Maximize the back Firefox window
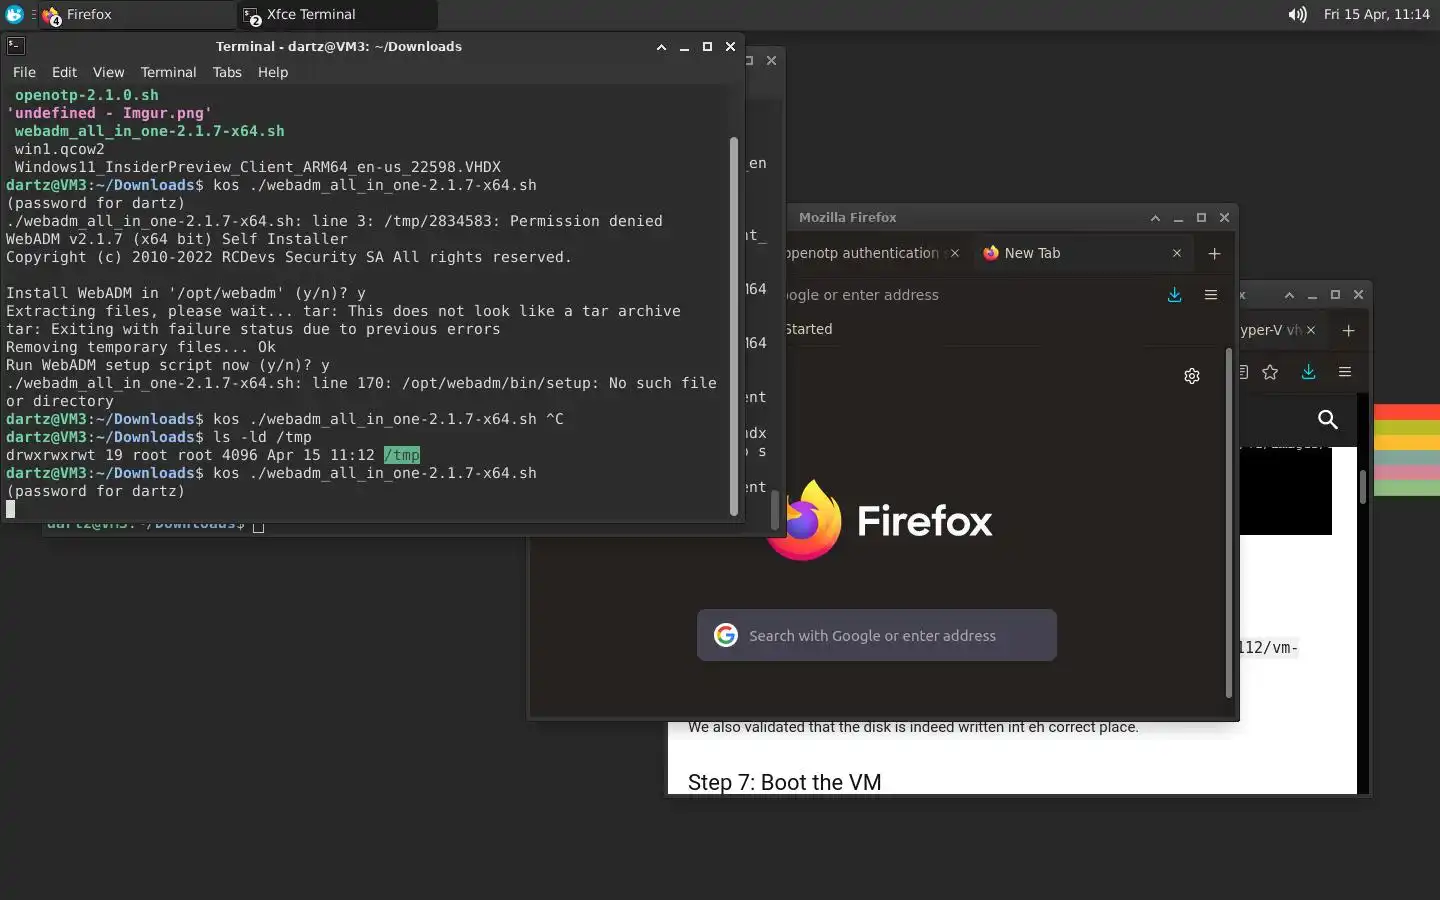The height and width of the screenshot is (900, 1440). pyautogui.click(x=1335, y=295)
